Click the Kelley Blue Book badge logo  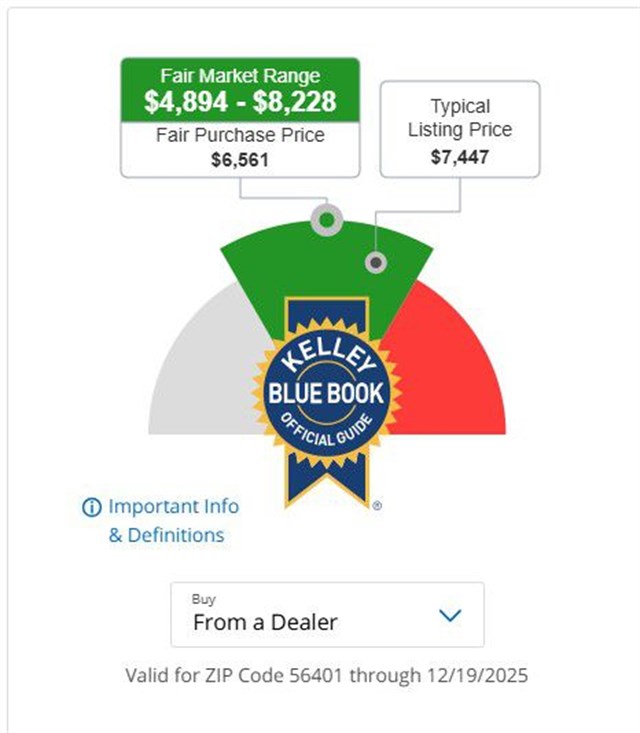point(325,393)
